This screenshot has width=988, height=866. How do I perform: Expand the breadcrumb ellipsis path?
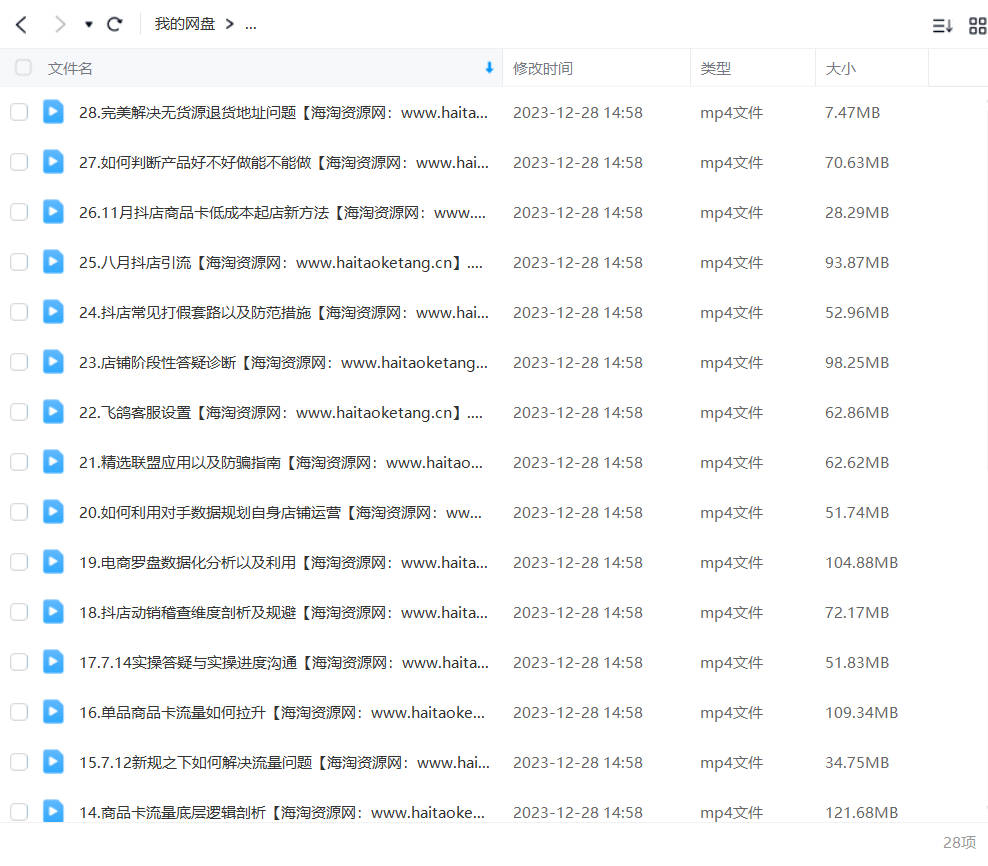tap(251, 25)
